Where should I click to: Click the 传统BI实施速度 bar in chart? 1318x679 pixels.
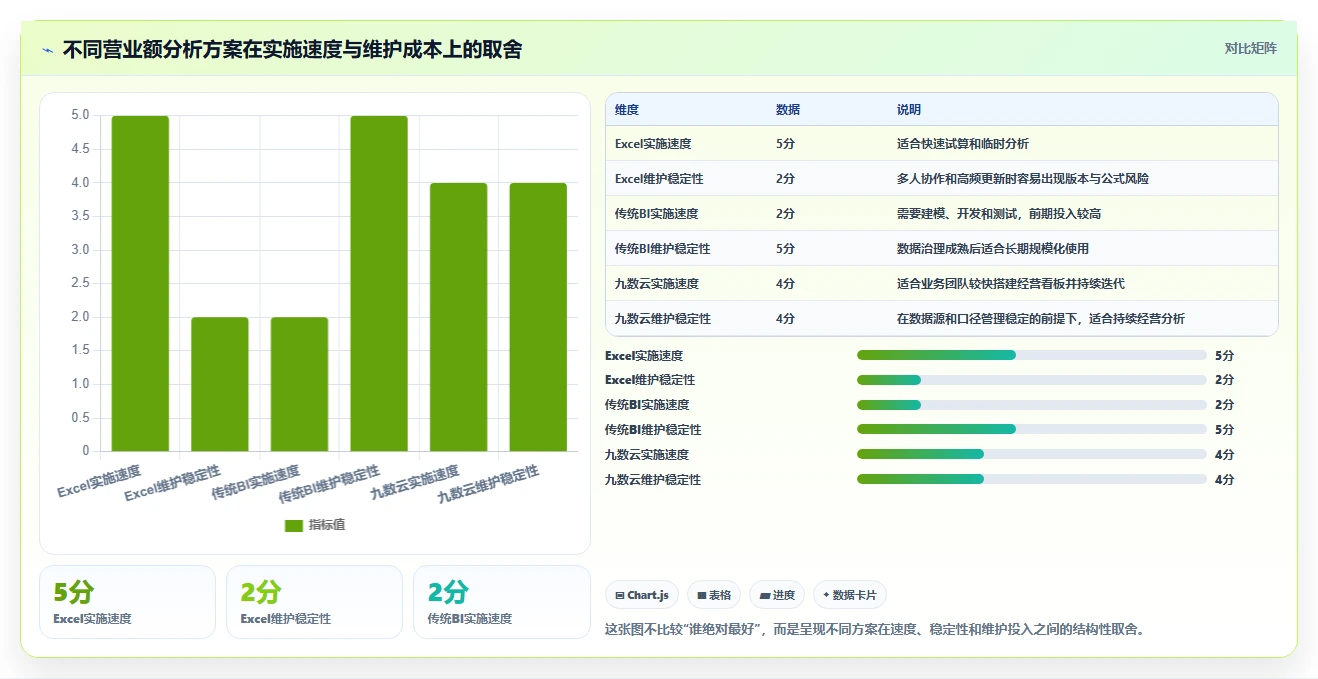[299, 384]
